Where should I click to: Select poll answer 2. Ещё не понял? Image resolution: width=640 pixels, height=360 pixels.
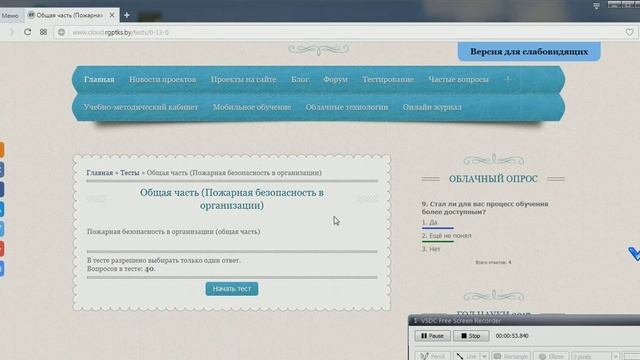click(x=447, y=236)
